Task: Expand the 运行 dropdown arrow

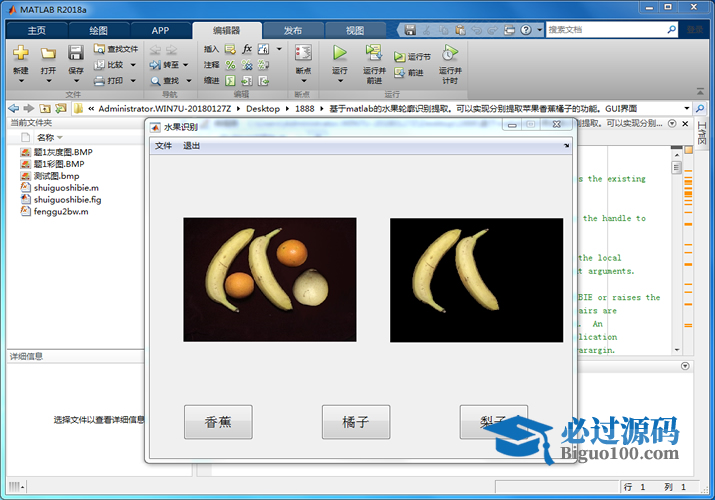Action: pyautogui.click(x=340, y=81)
